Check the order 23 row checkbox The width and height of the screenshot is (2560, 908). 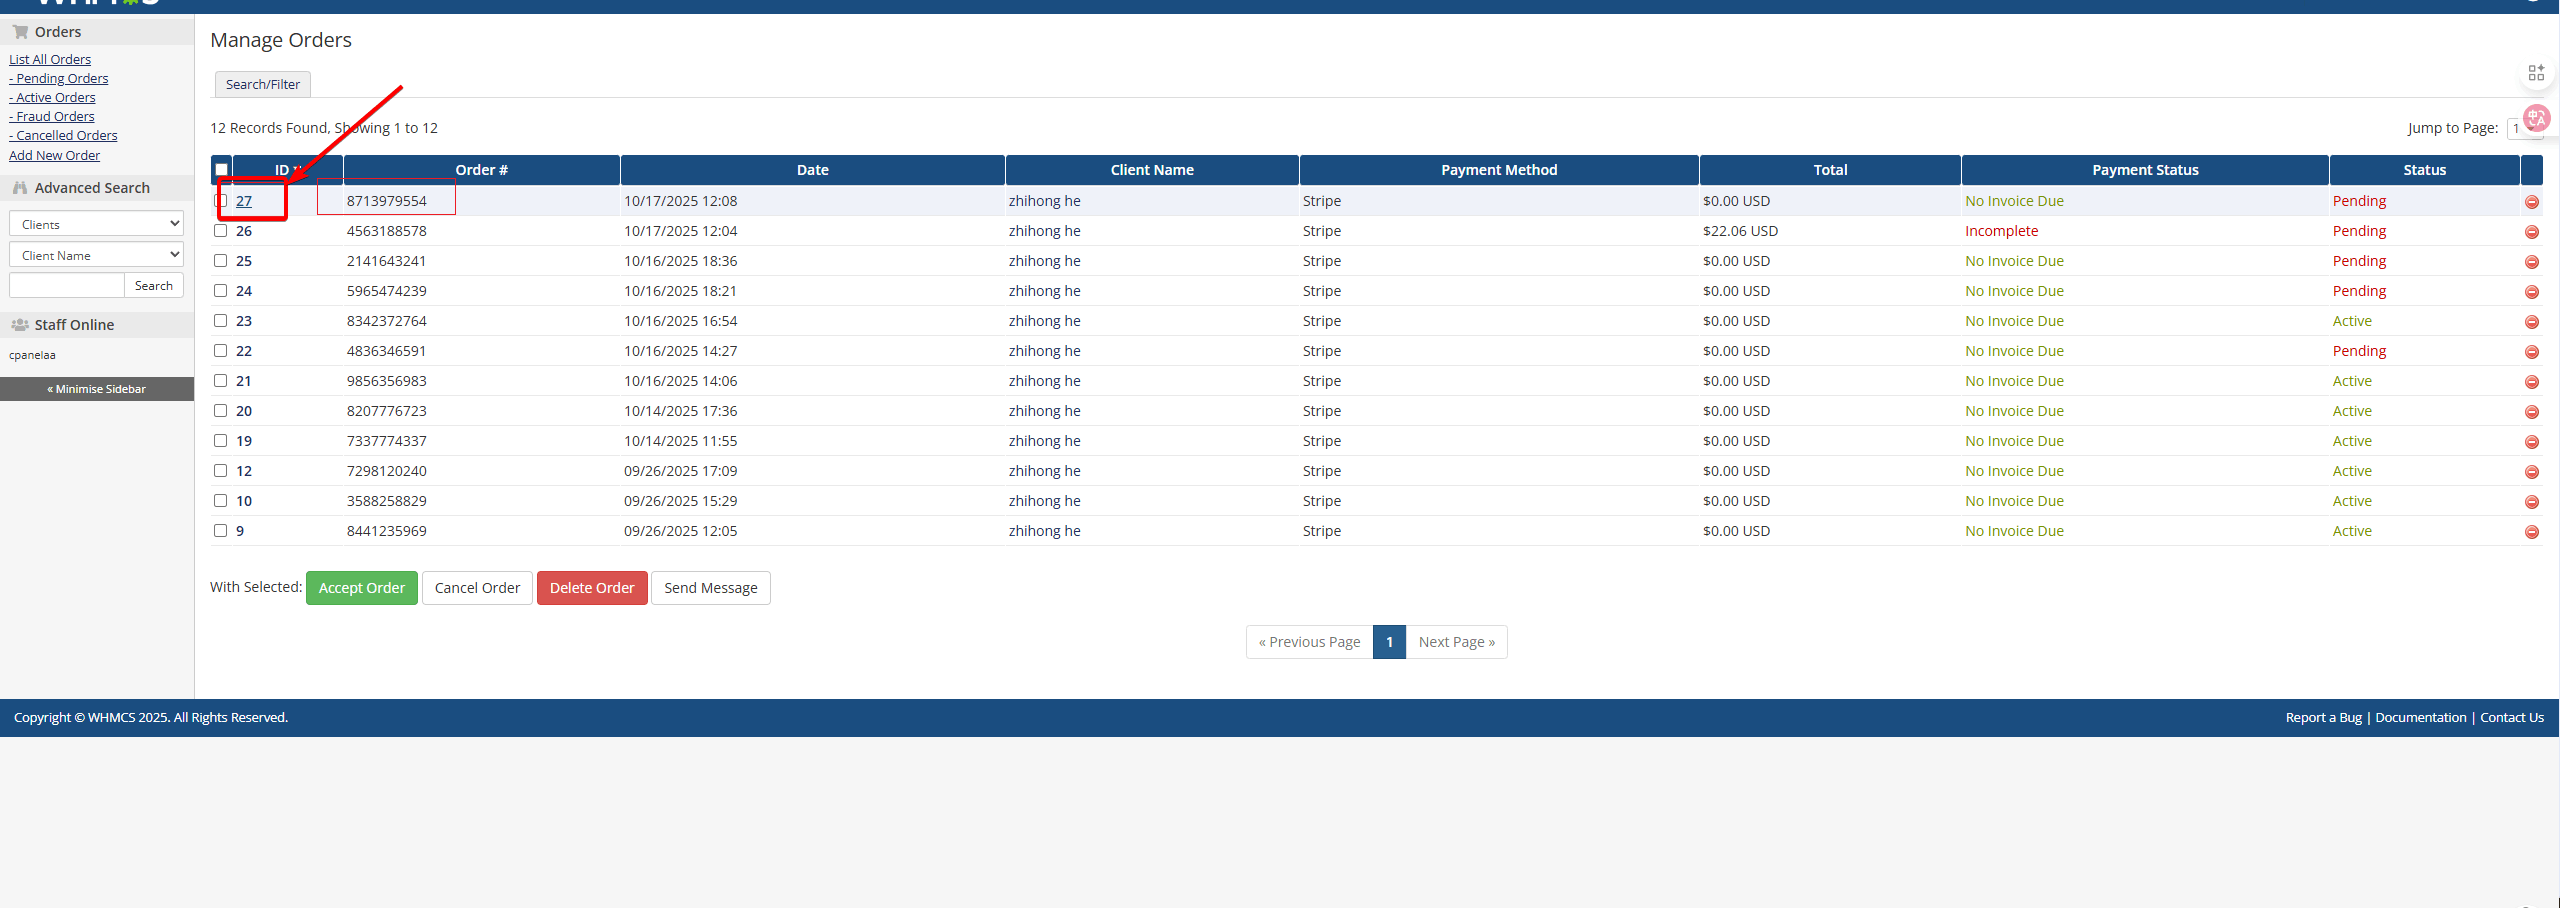click(x=220, y=321)
